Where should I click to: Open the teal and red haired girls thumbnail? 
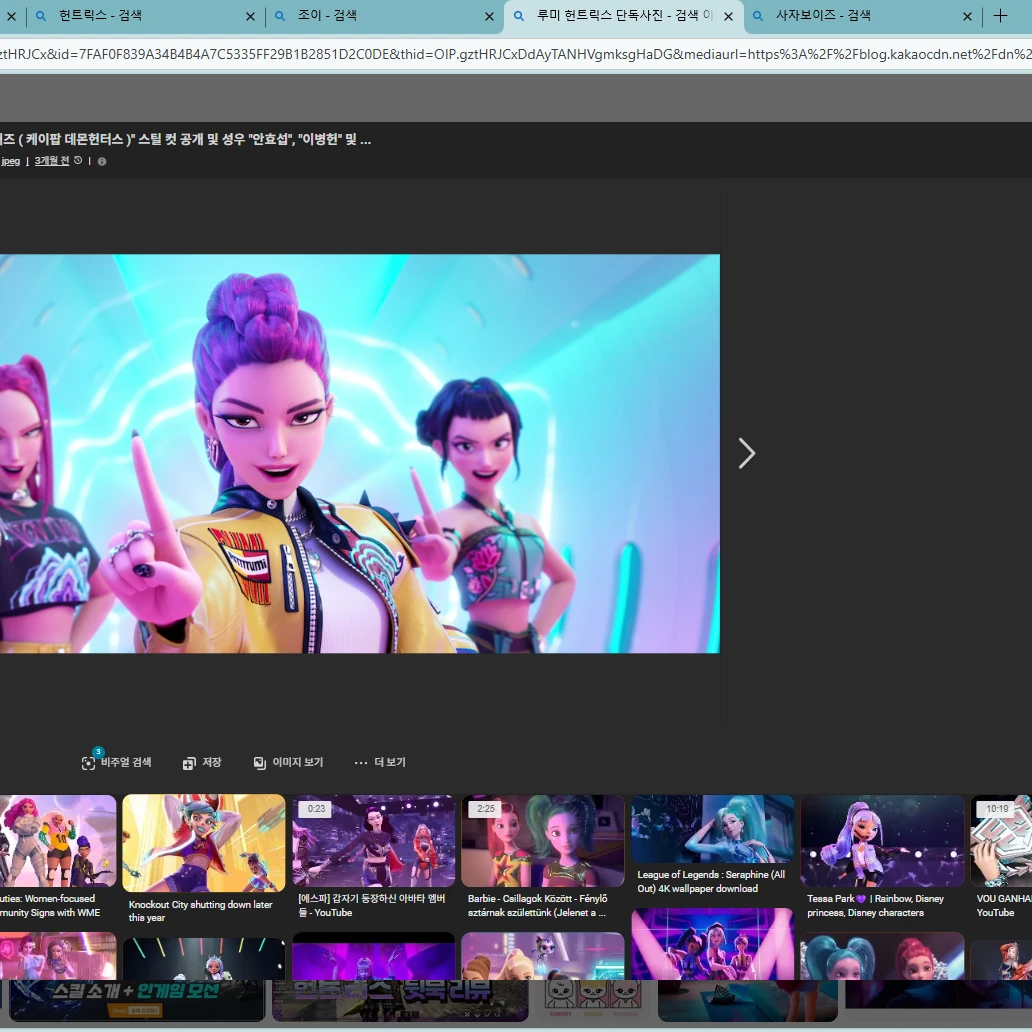tap(882, 956)
